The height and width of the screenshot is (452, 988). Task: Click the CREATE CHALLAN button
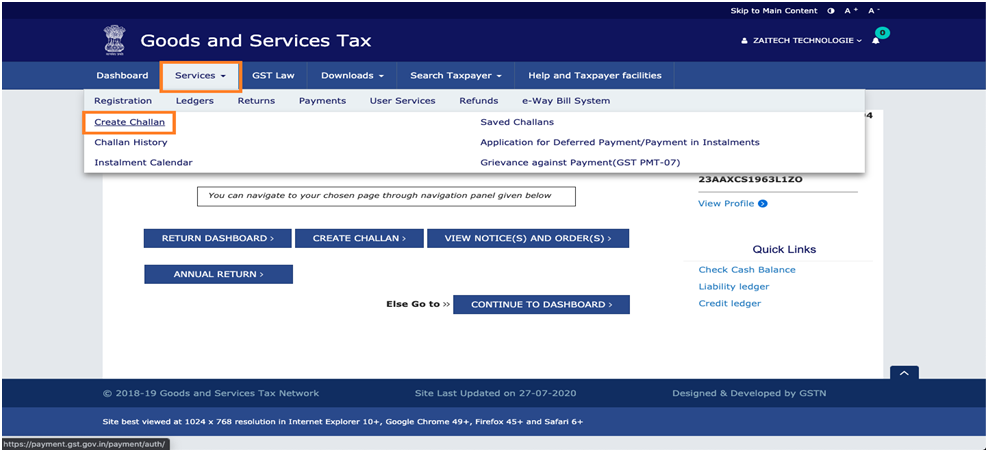359,238
